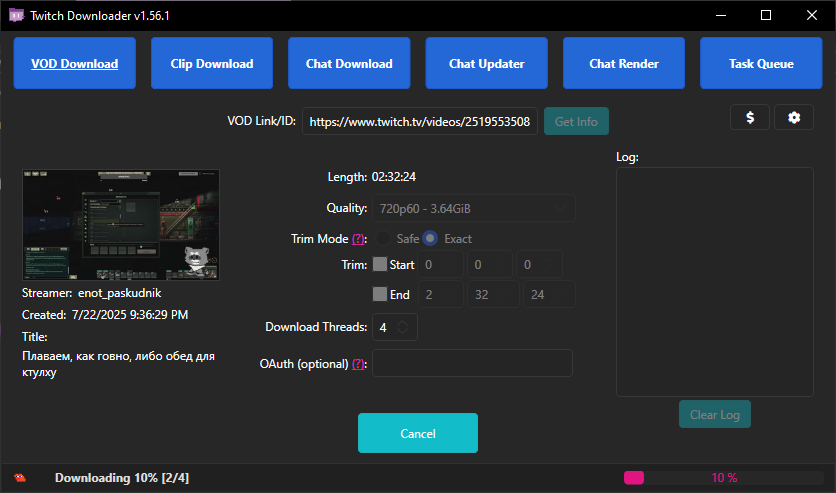Click the Created date 7/22/2025 9:36:29 PM

click(130, 315)
